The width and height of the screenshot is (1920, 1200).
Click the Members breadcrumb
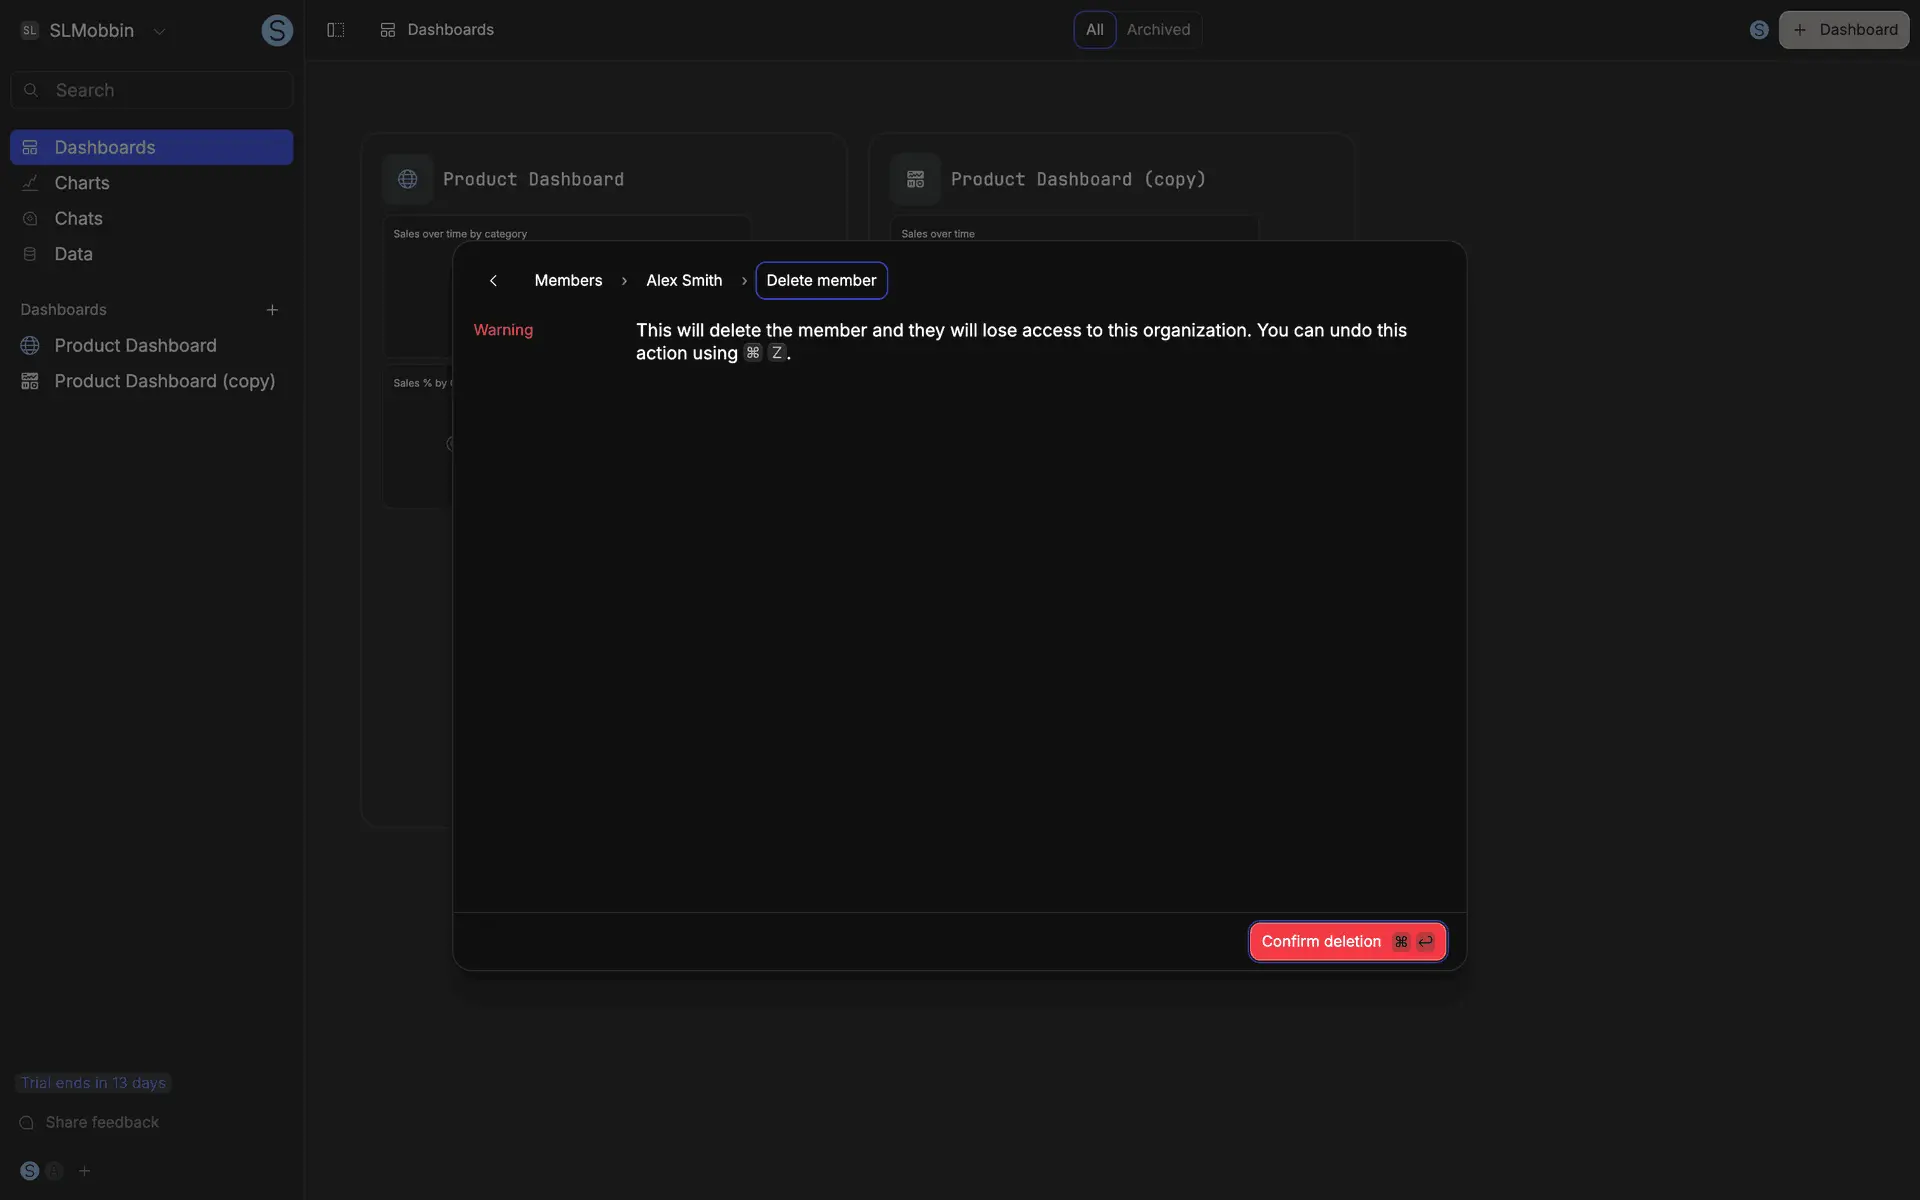tap(568, 281)
